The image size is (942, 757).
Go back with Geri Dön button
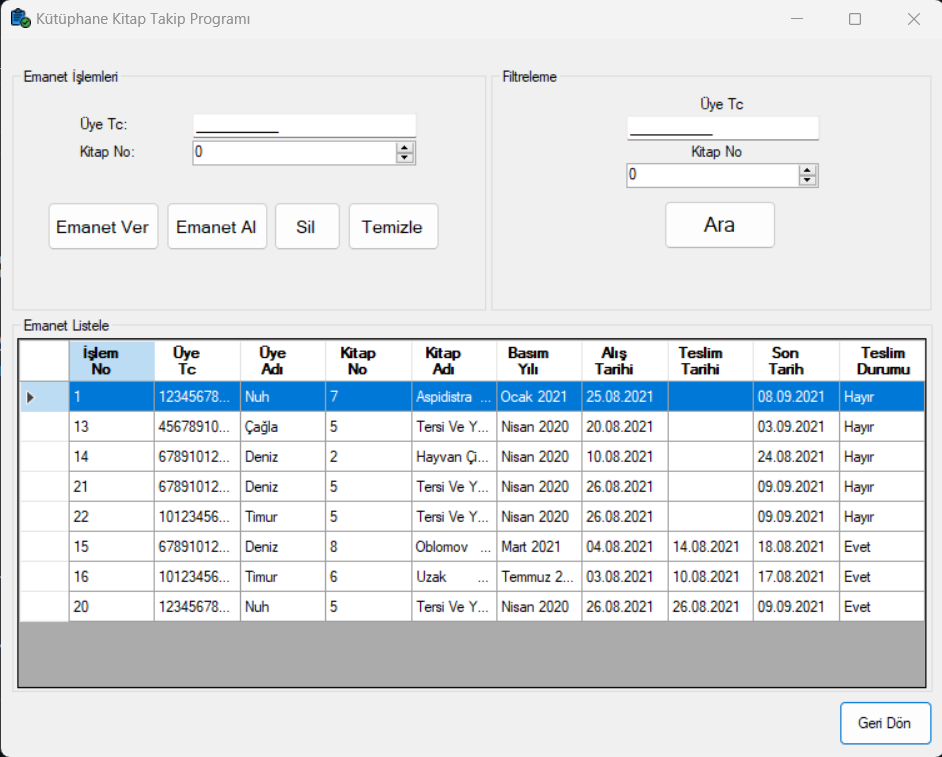tap(885, 723)
